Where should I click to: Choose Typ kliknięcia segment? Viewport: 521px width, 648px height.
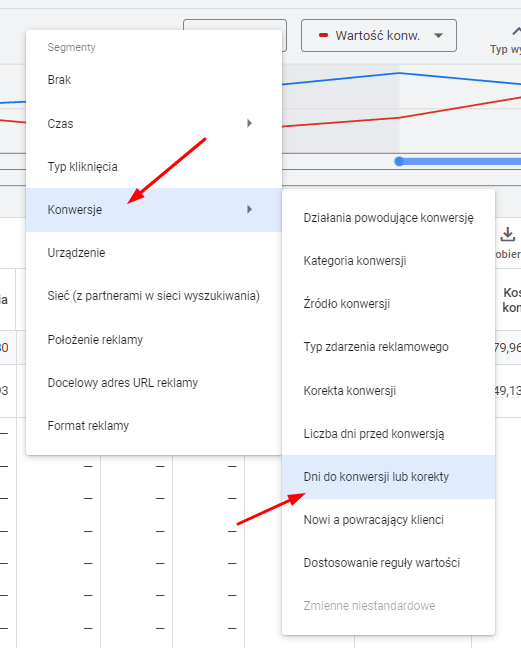pyautogui.click(x=154, y=167)
